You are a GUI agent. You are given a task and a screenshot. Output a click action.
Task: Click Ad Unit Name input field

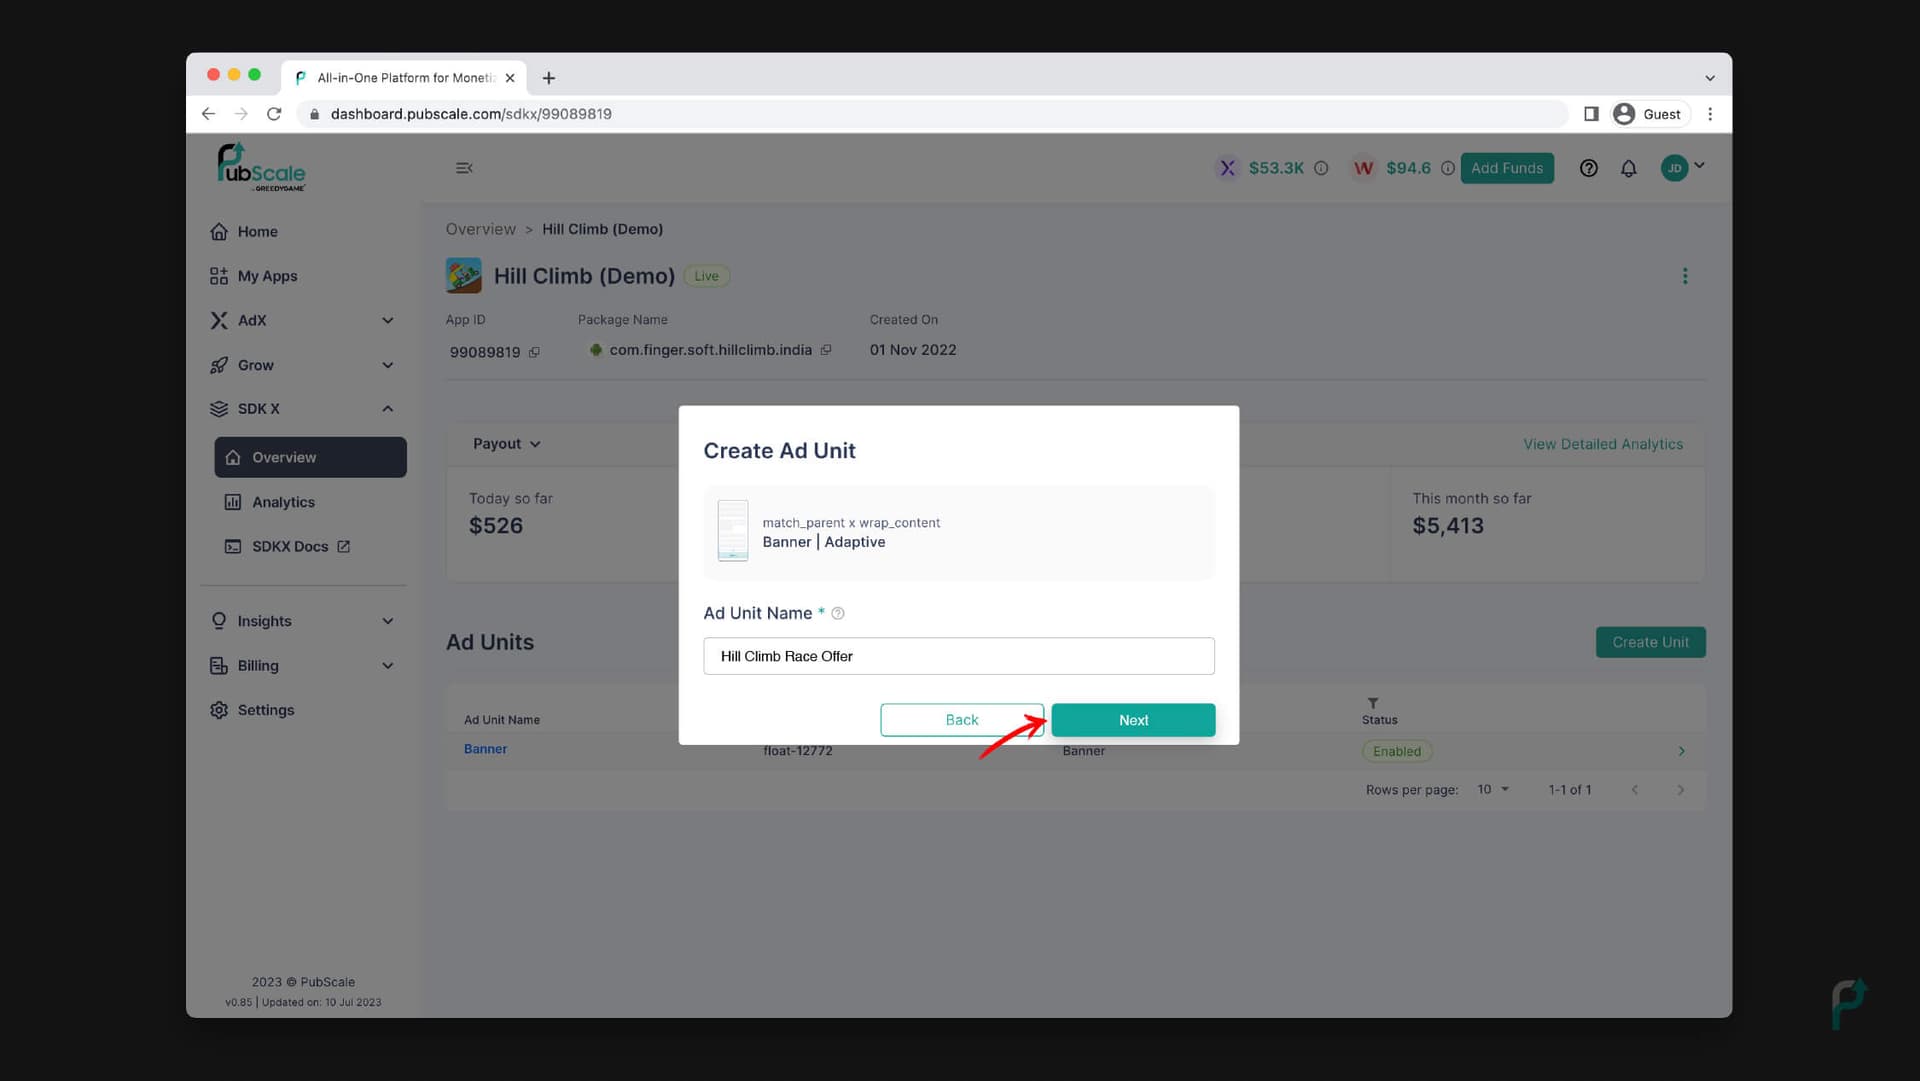[959, 655]
